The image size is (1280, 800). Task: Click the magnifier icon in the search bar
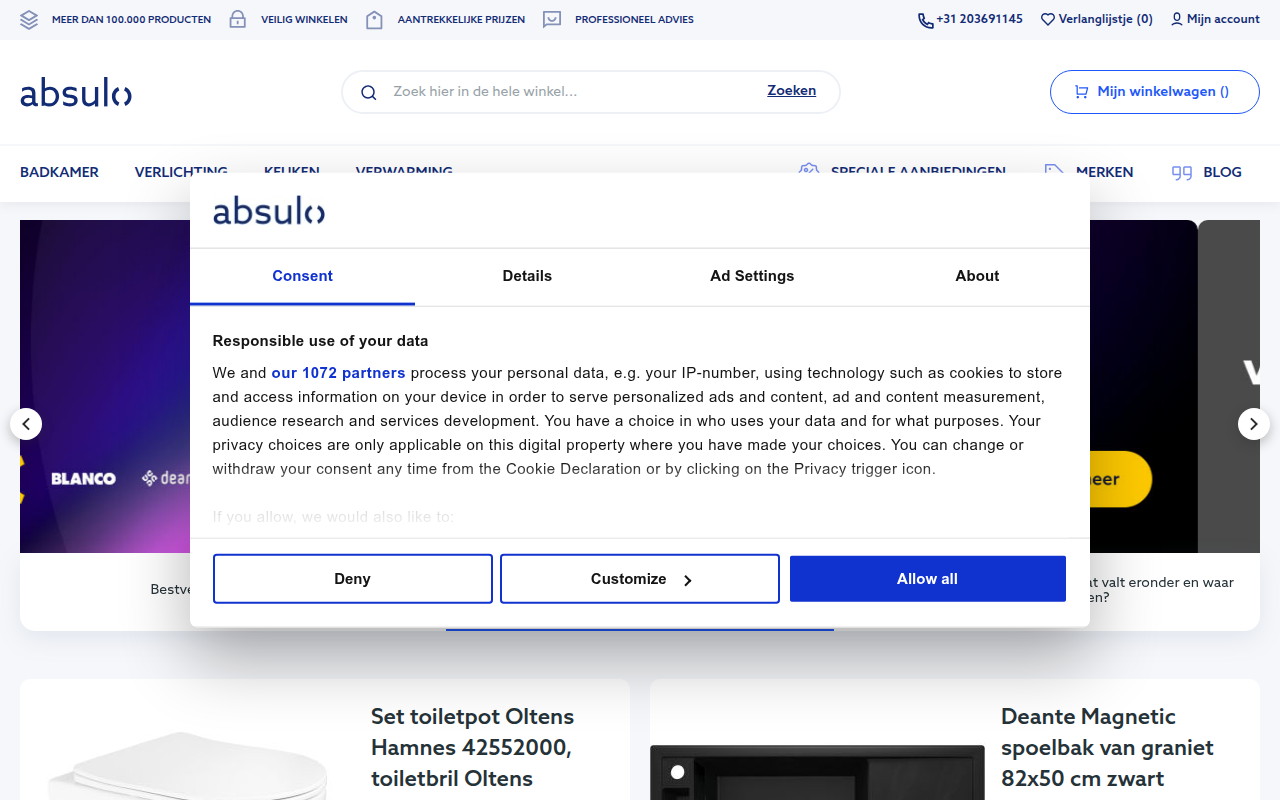pyautogui.click(x=369, y=92)
